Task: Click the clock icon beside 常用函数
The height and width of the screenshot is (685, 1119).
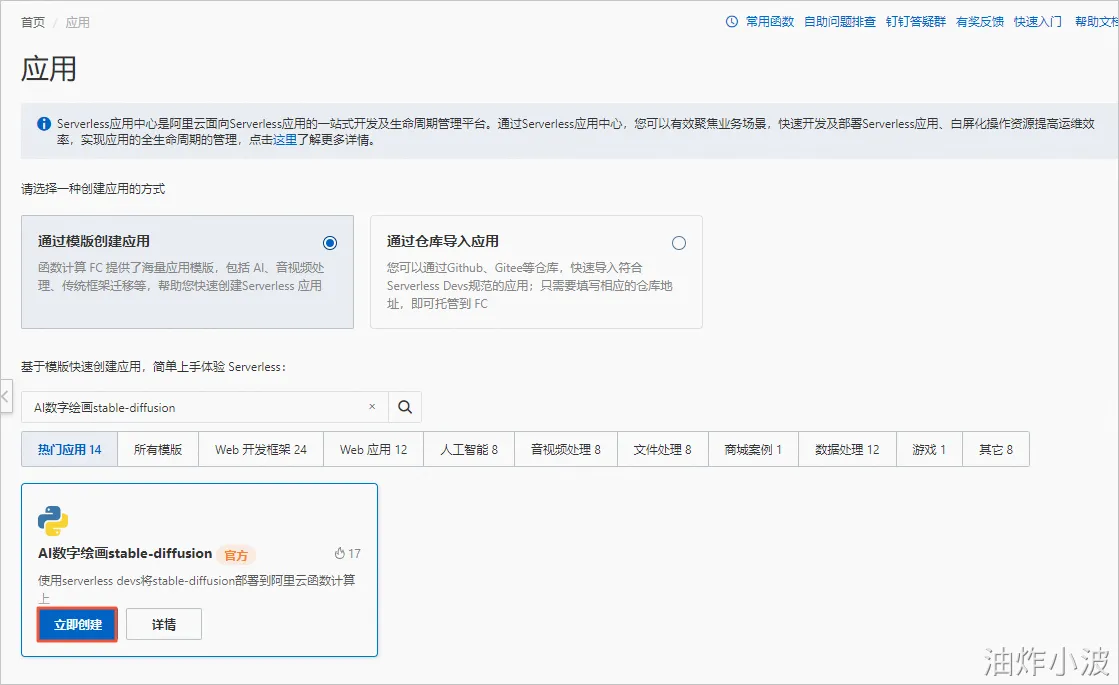Action: click(x=731, y=21)
